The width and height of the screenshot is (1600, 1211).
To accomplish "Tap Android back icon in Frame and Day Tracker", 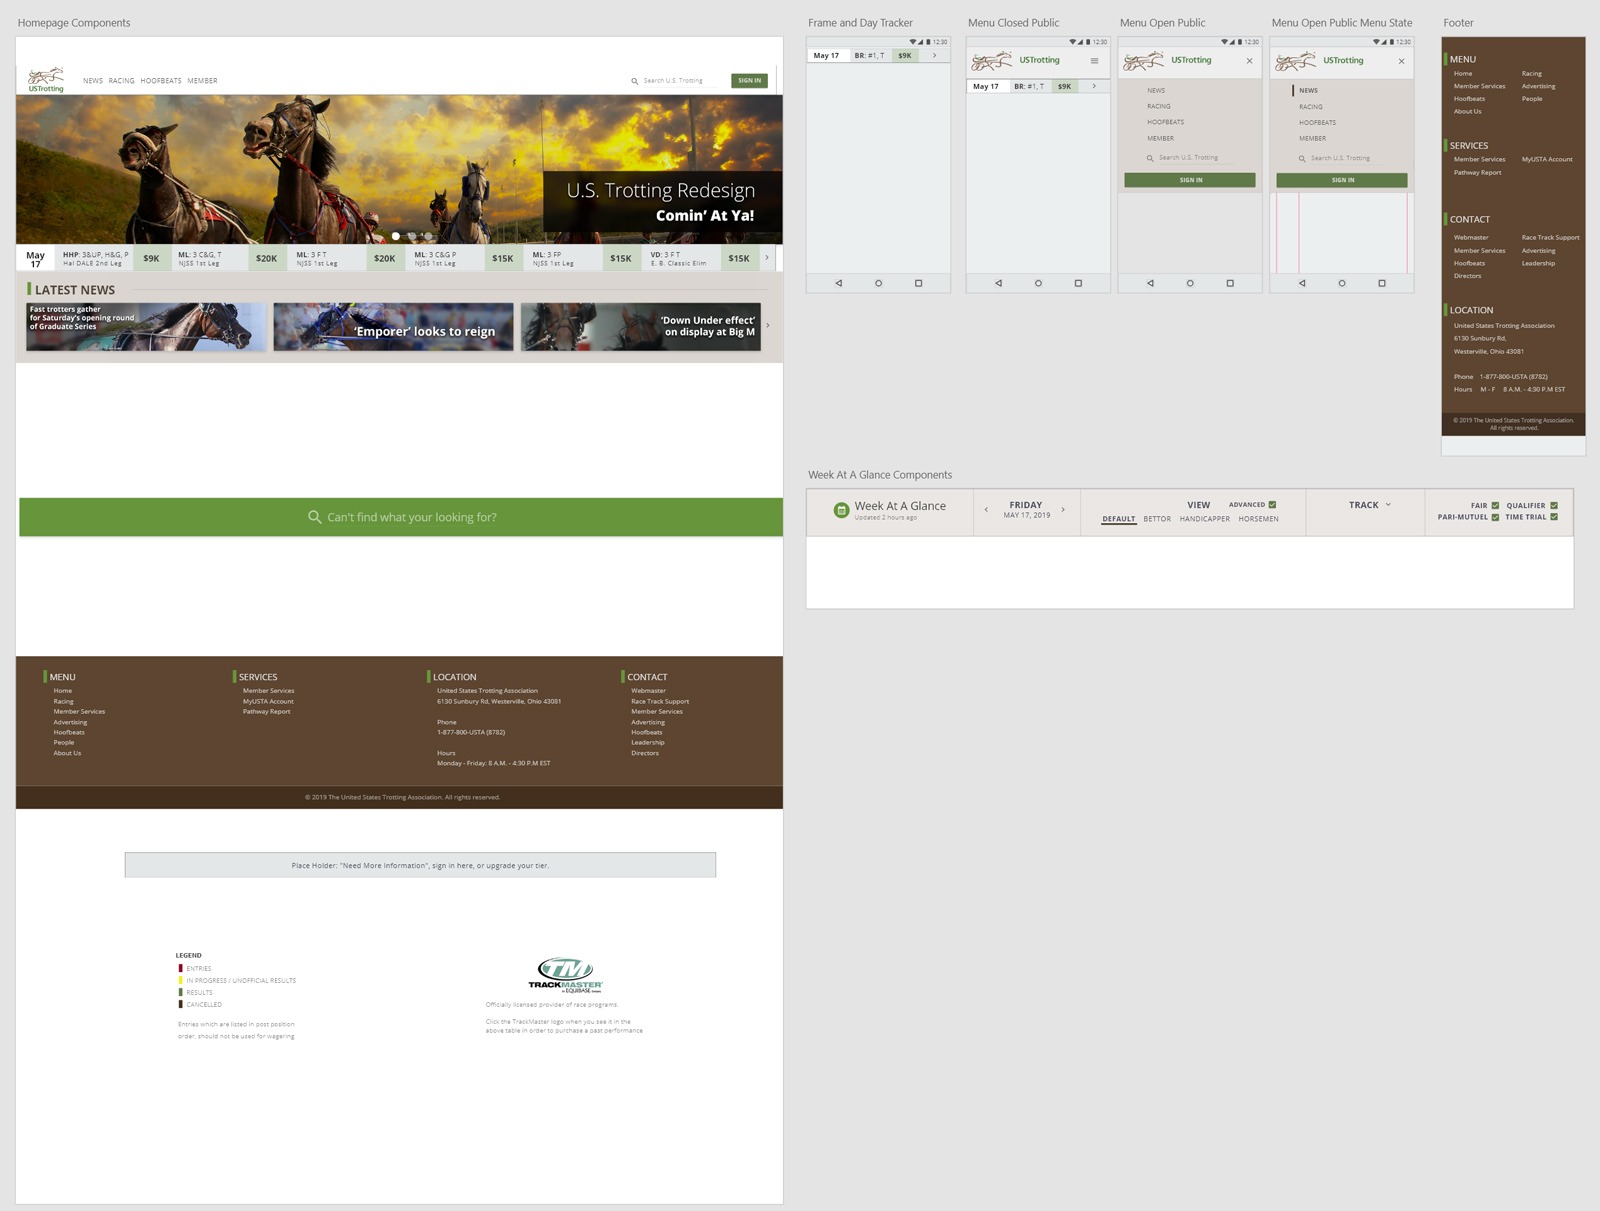I will [x=838, y=283].
